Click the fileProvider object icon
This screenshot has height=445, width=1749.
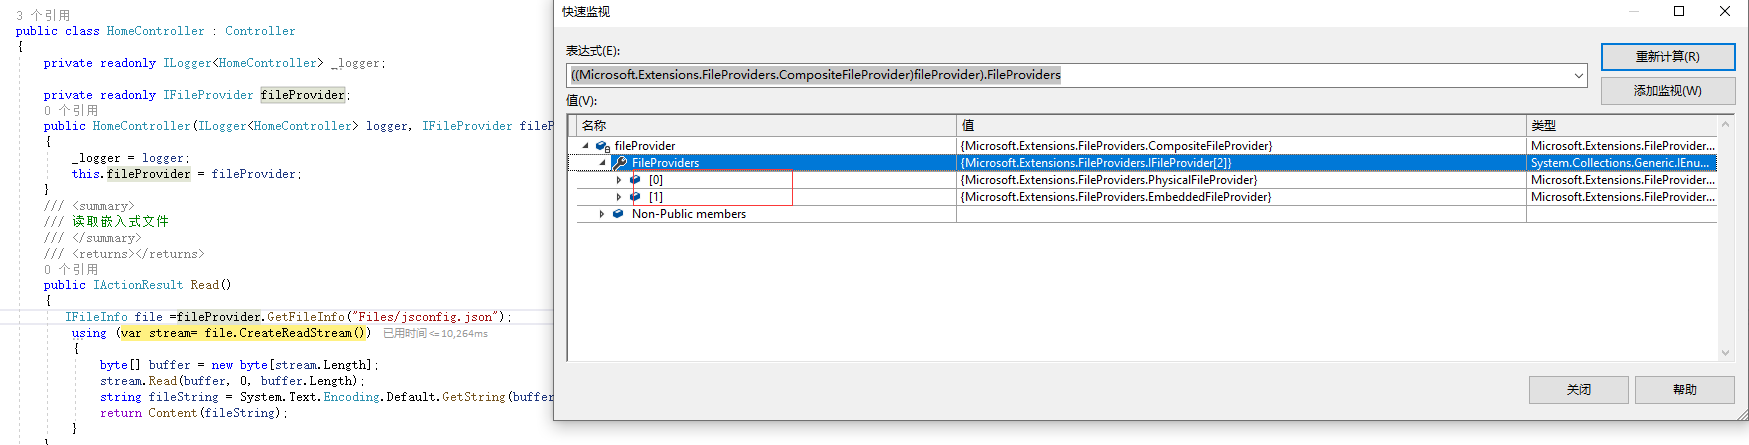[x=602, y=146]
